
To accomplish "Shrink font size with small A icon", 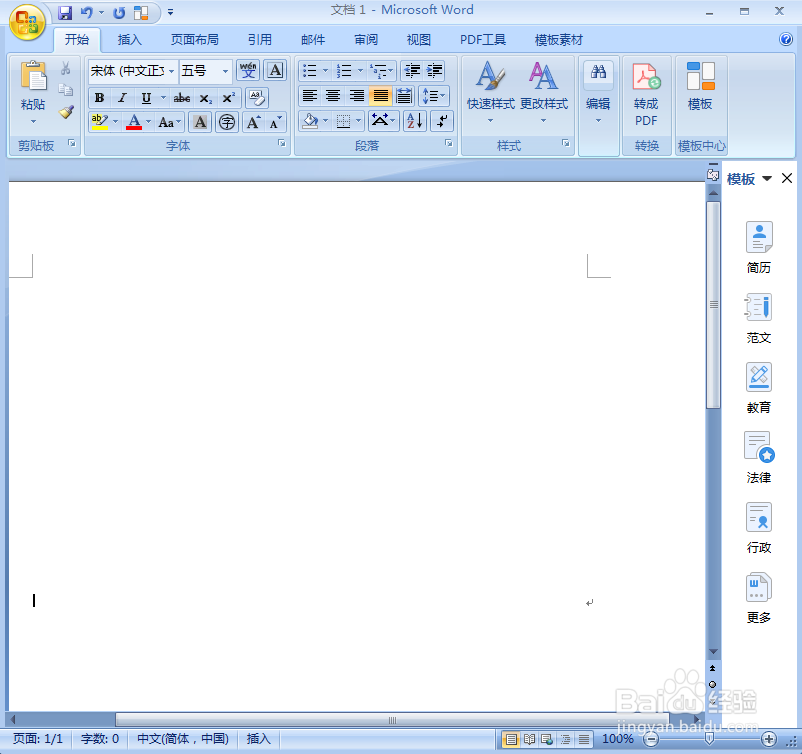I will click(275, 122).
